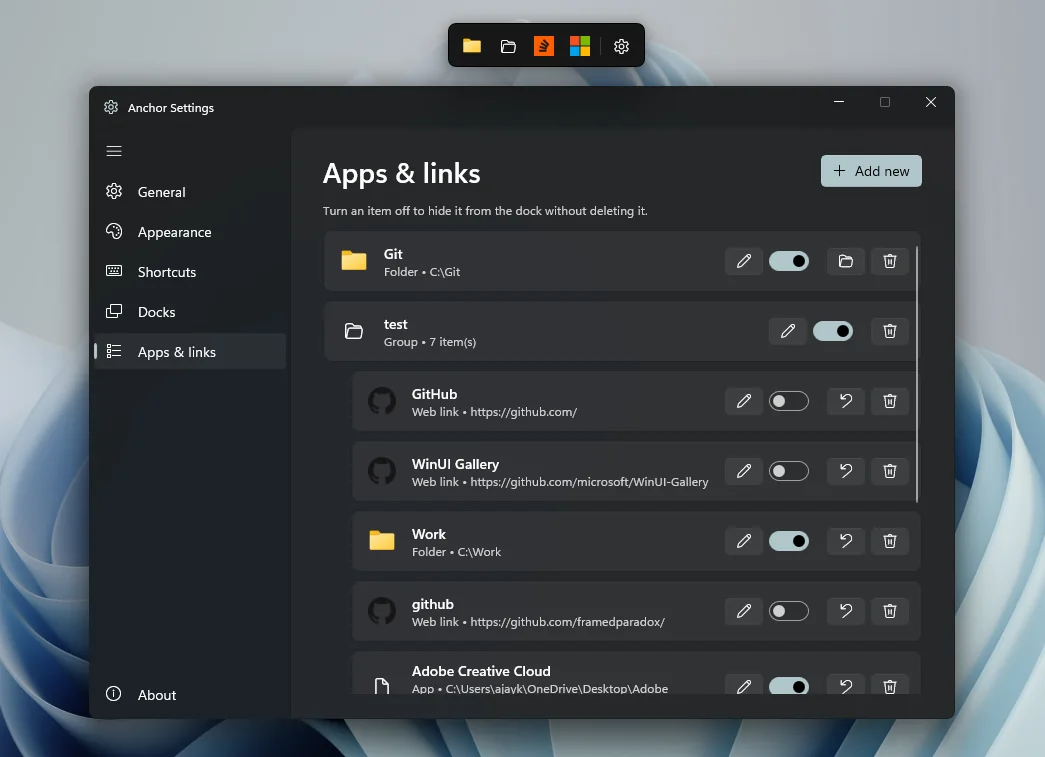The image size is (1045, 757).
Task: Click the list scrollbar
Action: click(x=917, y=374)
